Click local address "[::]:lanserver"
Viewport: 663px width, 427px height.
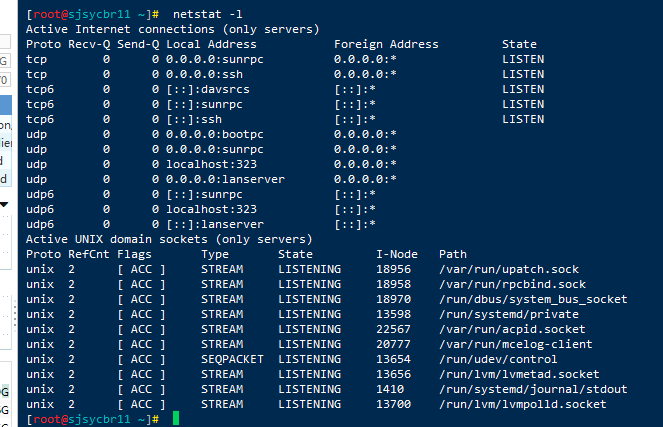pyautogui.click(x=215, y=224)
